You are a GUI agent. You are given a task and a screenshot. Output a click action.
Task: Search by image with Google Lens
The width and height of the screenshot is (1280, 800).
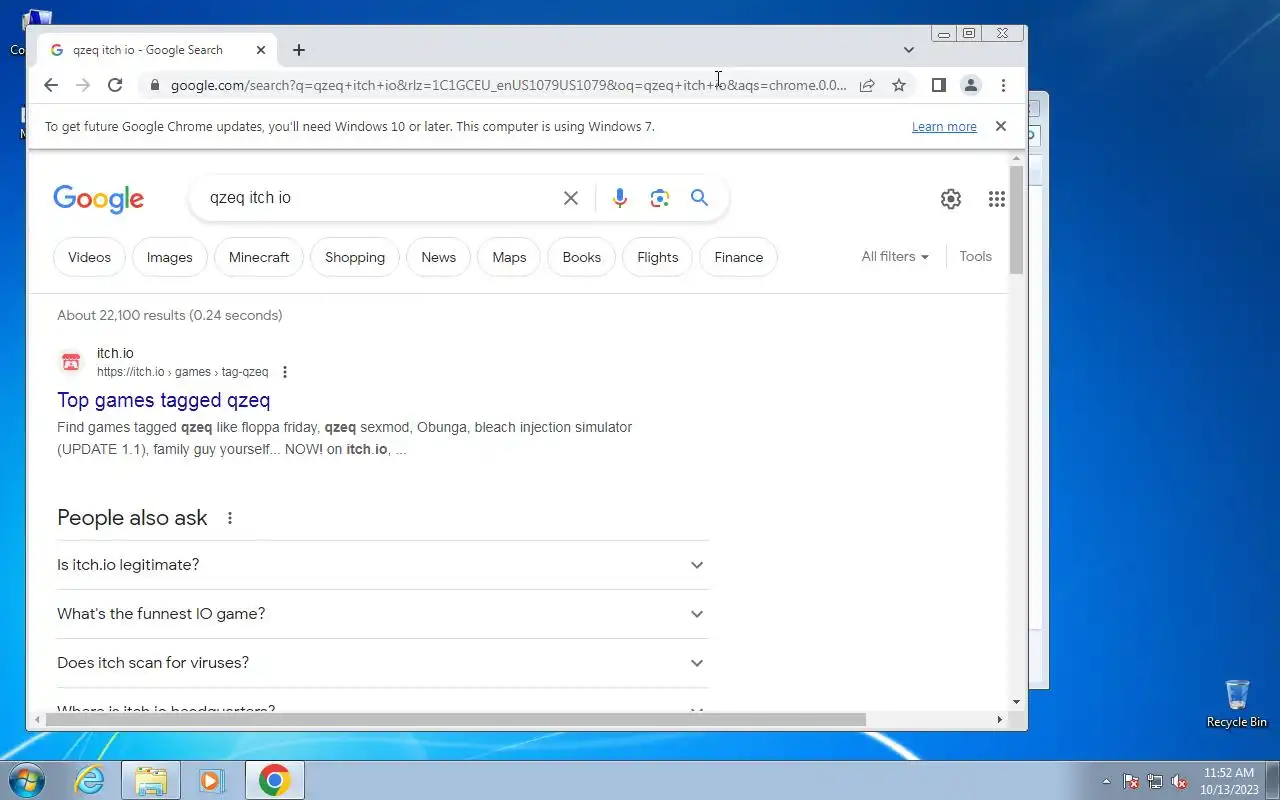click(x=659, y=198)
